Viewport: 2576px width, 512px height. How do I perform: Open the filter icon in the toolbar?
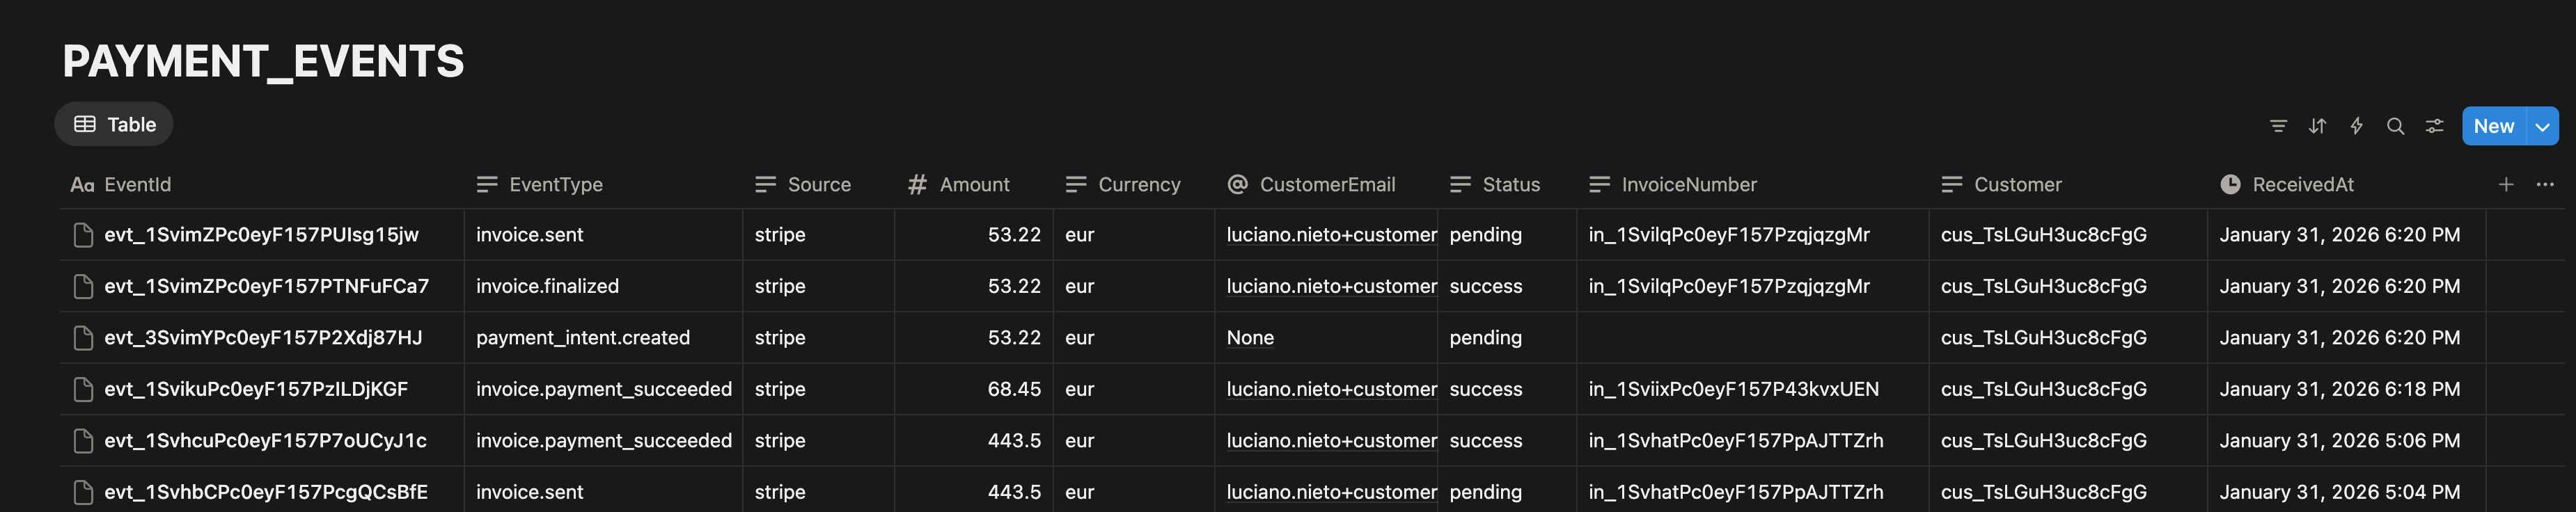tap(2278, 126)
